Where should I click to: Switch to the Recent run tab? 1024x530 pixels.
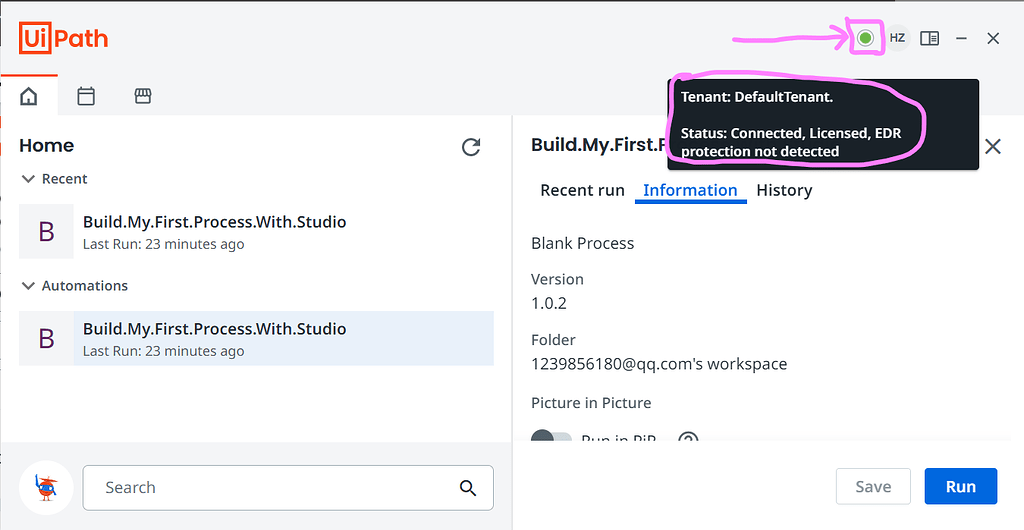tap(582, 190)
